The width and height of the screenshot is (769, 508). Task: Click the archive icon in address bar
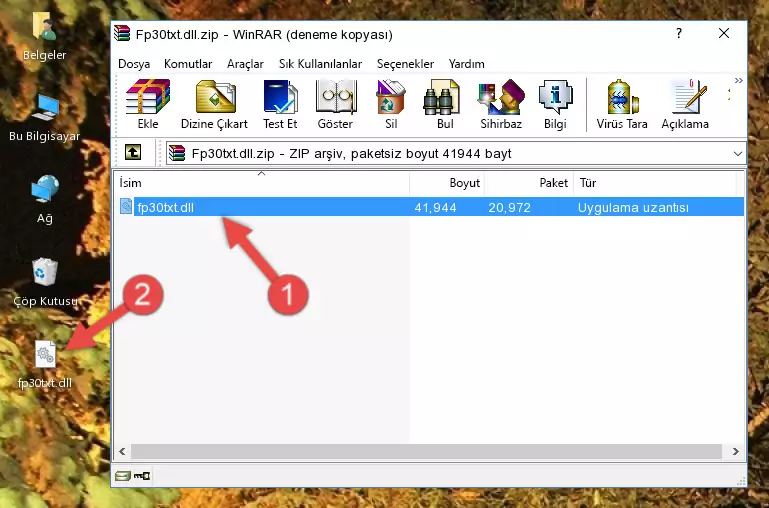coord(177,153)
